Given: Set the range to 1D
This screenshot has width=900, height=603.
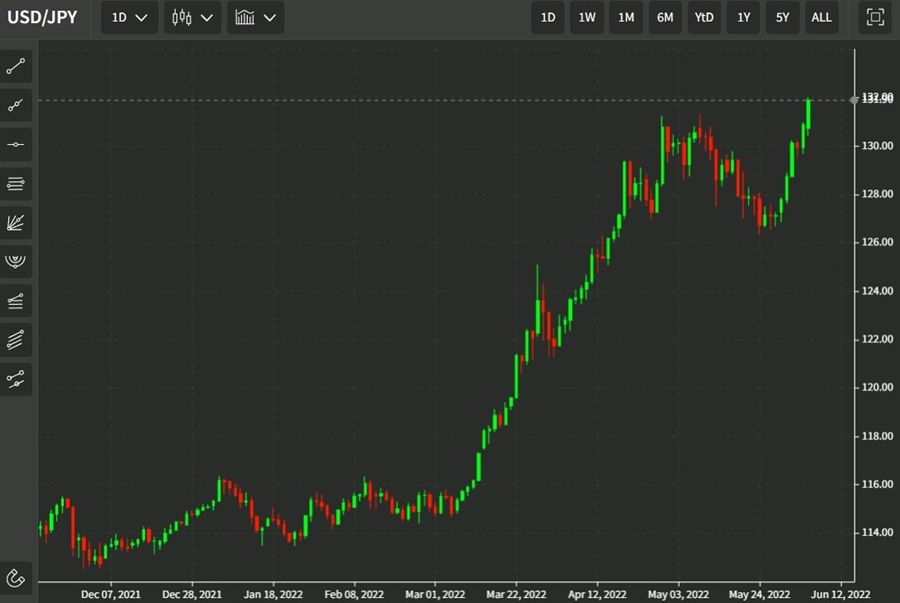Looking at the screenshot, I should click(x=548, y=17).
